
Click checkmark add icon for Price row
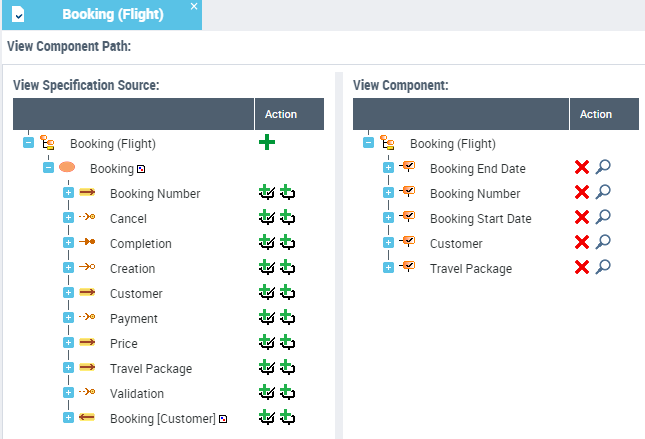tap(266, 343)
